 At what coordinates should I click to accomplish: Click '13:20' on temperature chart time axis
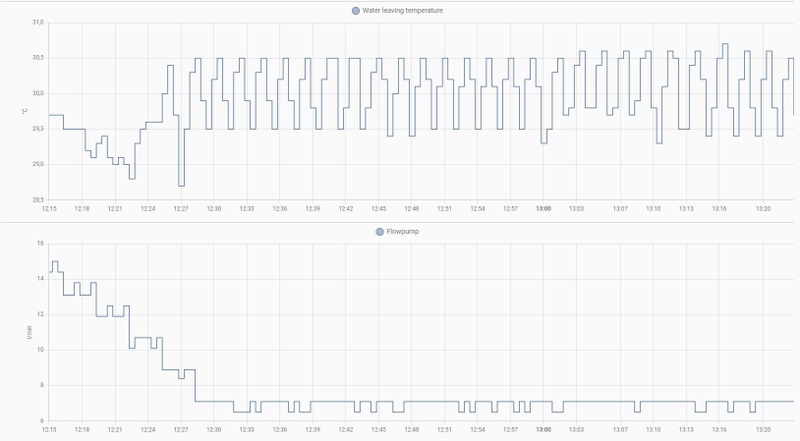tap(763, 209)
